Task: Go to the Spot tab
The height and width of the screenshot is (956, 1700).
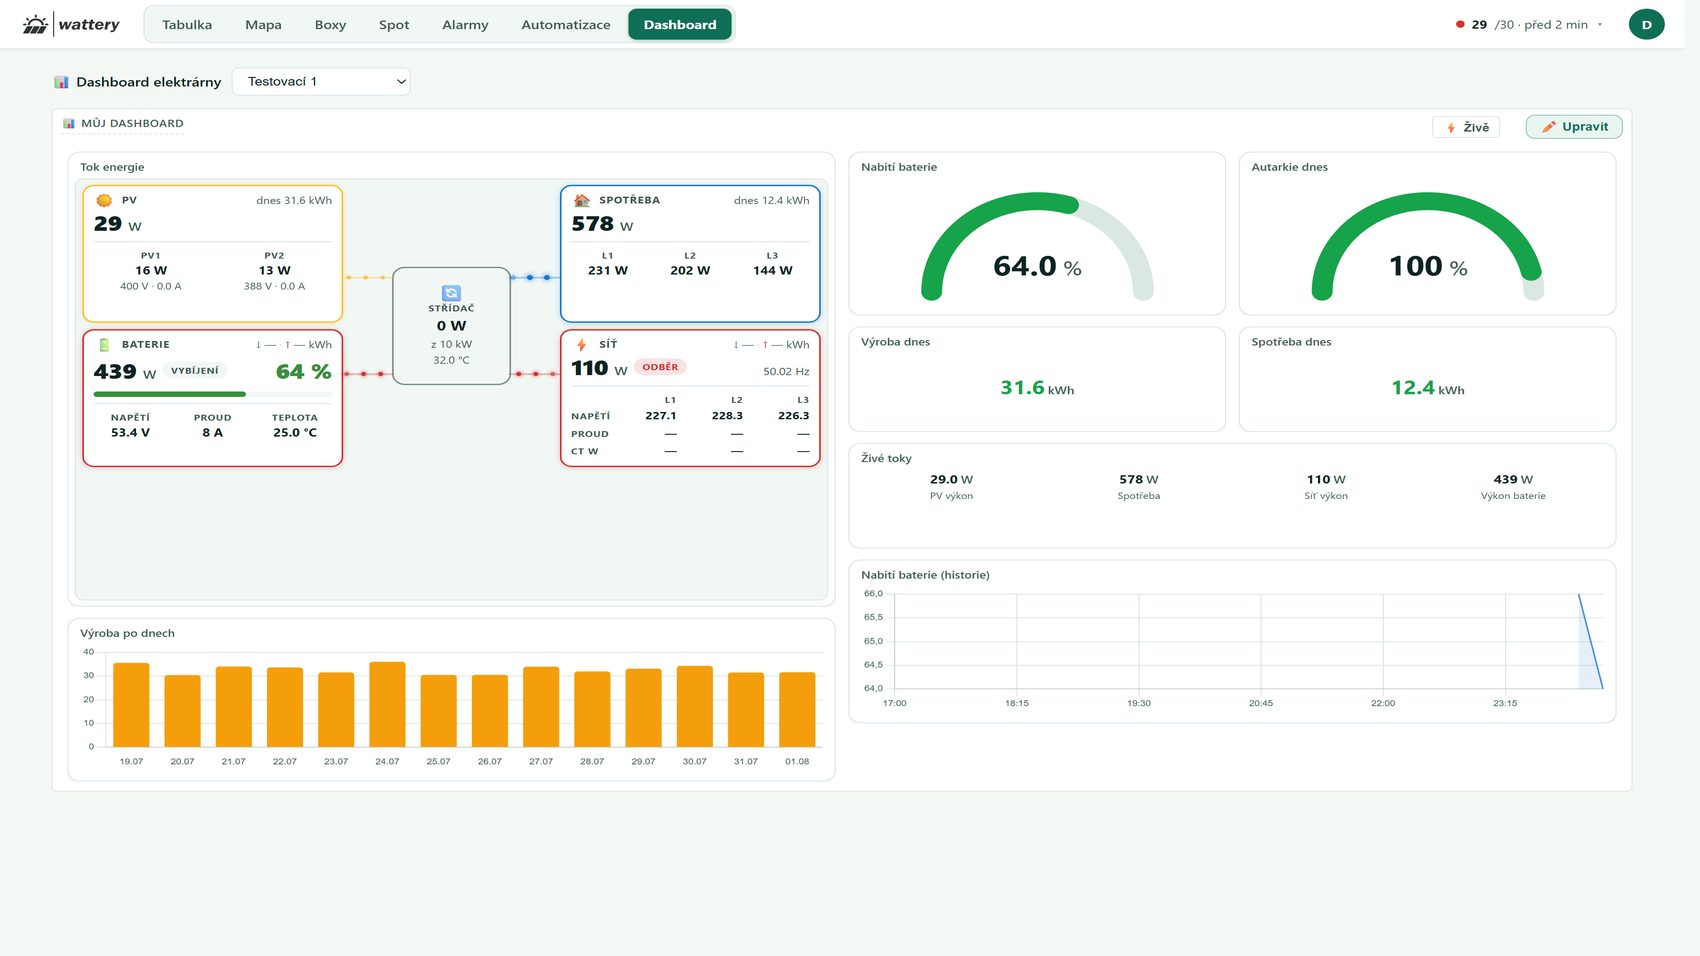Action: point(394,24)
